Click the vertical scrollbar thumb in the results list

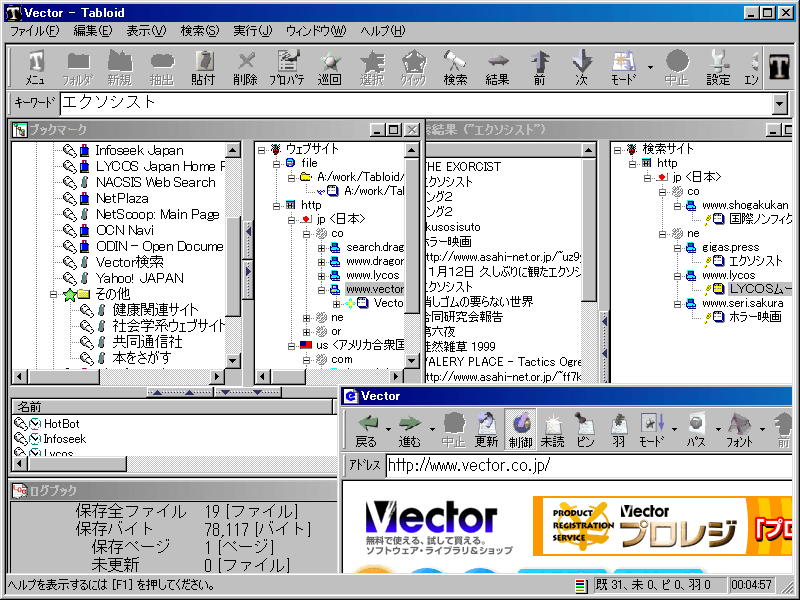[x=588, y=229]
